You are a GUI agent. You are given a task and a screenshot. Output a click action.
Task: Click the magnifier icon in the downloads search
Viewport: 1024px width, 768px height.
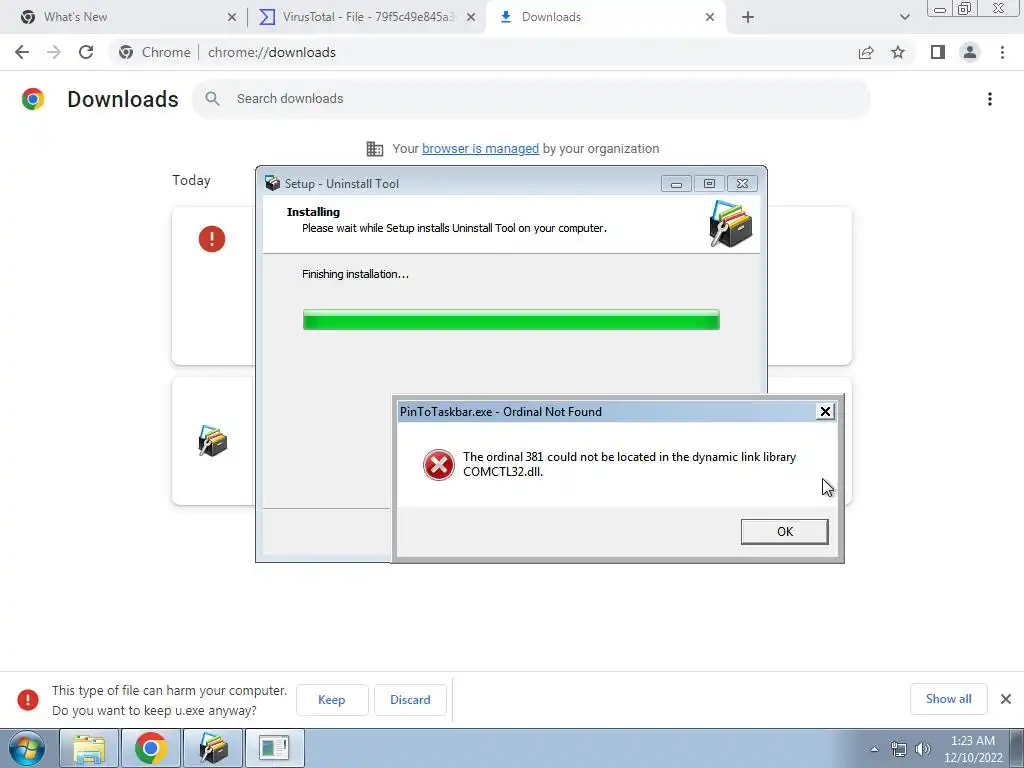pyautogui.click(x=212, y=99)
